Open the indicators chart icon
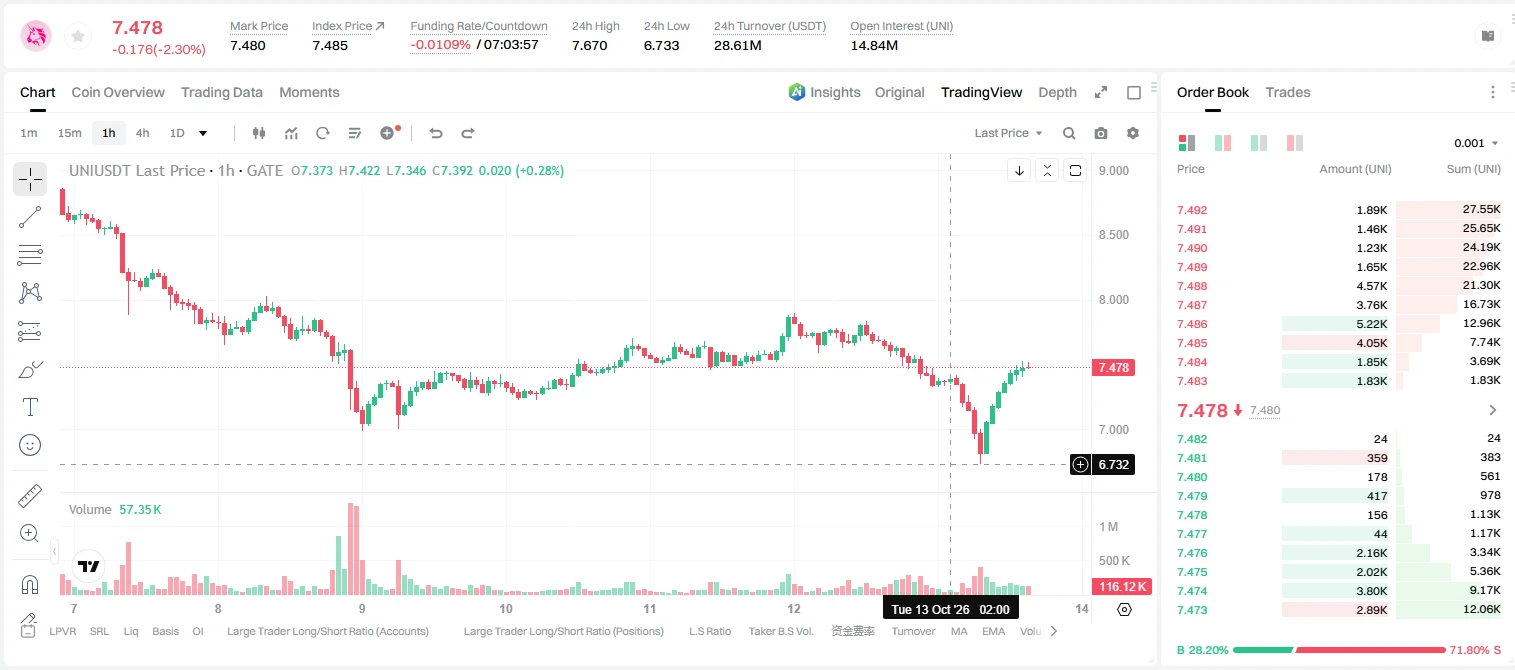The image size is (1515, 670). tap(291, 133)
